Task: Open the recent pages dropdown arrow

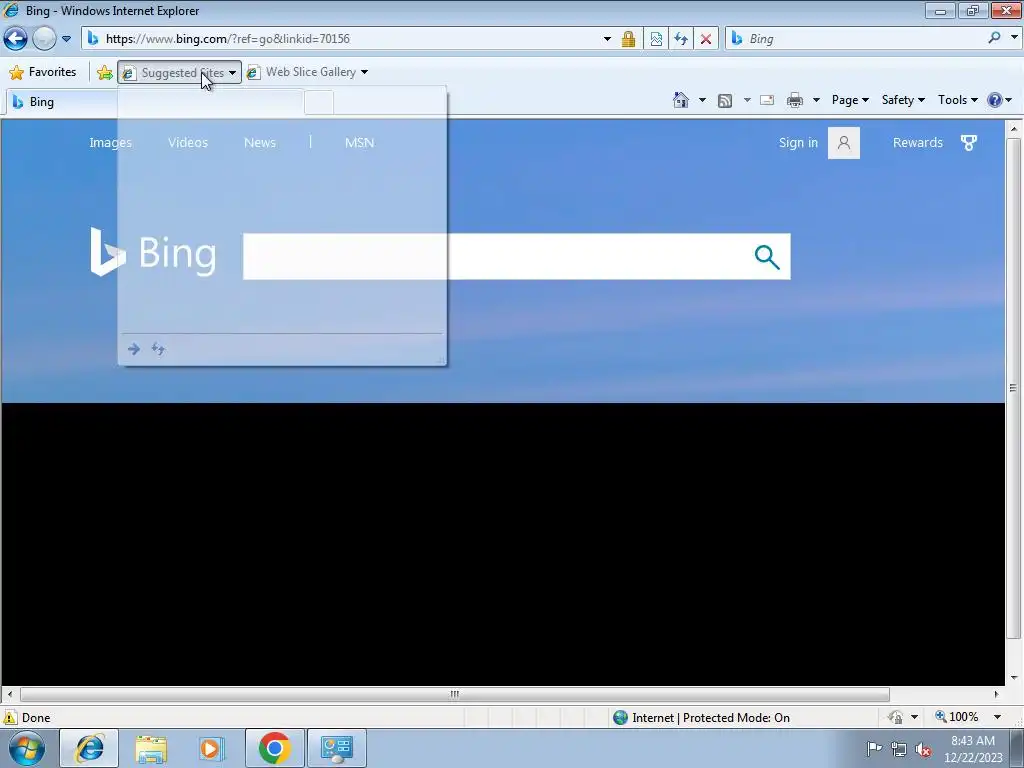Action: click(67, 39)
